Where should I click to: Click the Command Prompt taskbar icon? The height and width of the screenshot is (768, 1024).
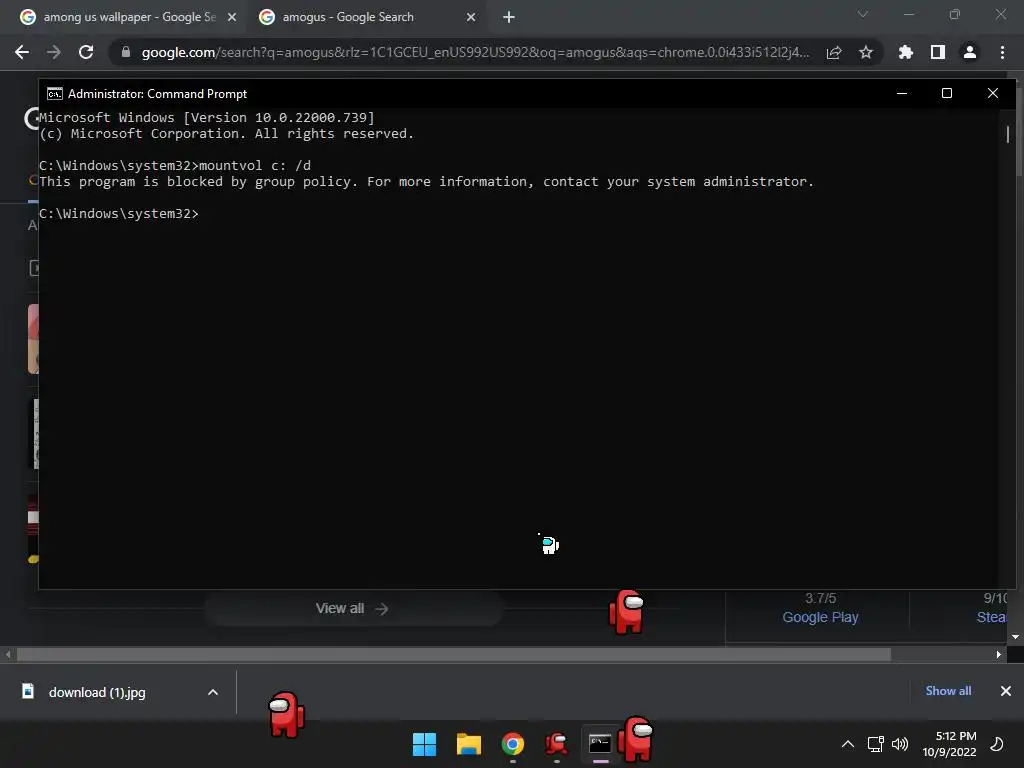click(600, 744)
